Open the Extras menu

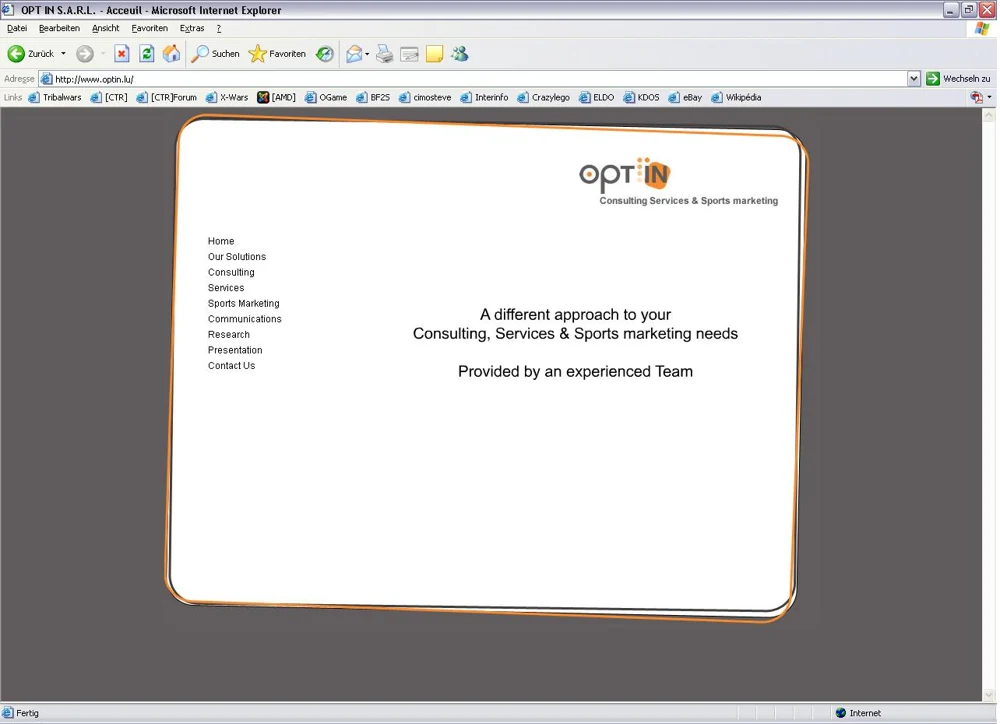(x=192, y=28)
